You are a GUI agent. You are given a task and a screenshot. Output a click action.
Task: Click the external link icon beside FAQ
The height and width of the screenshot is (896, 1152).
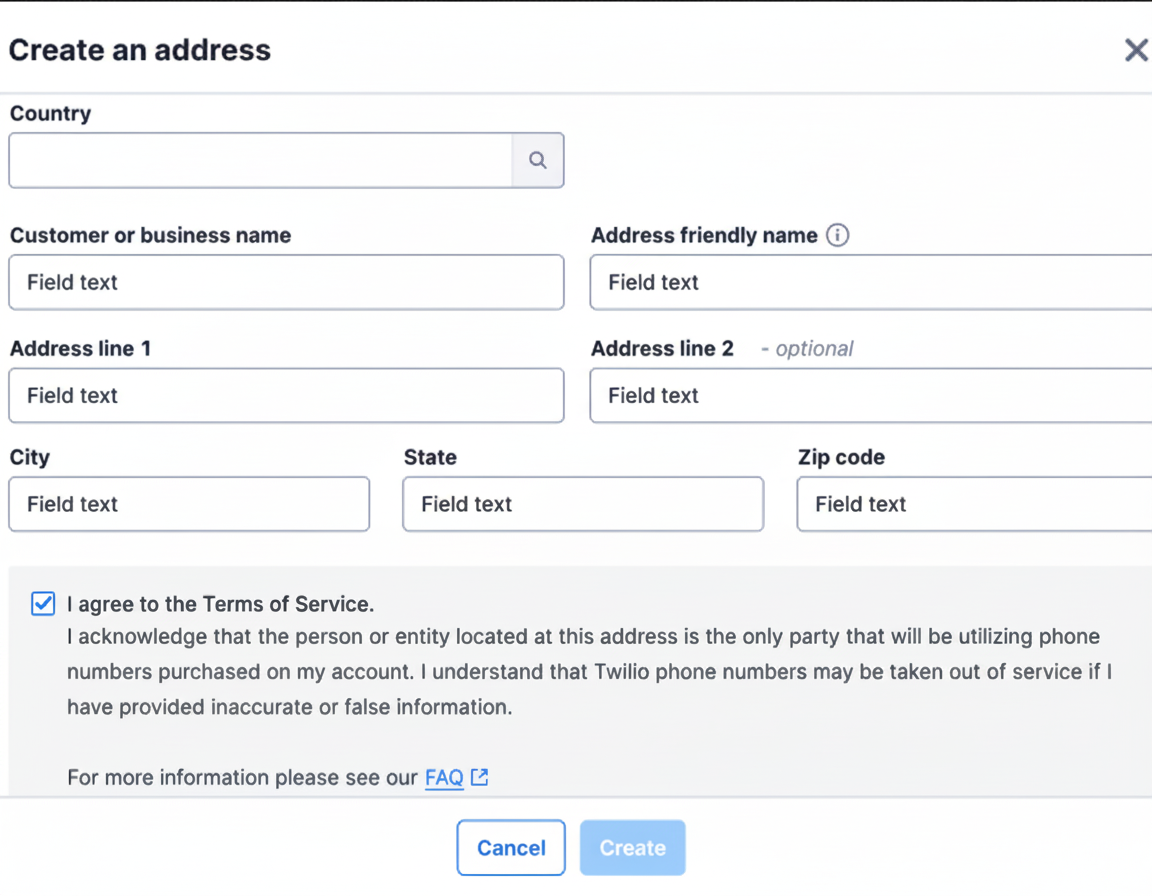tap(479, 777)
